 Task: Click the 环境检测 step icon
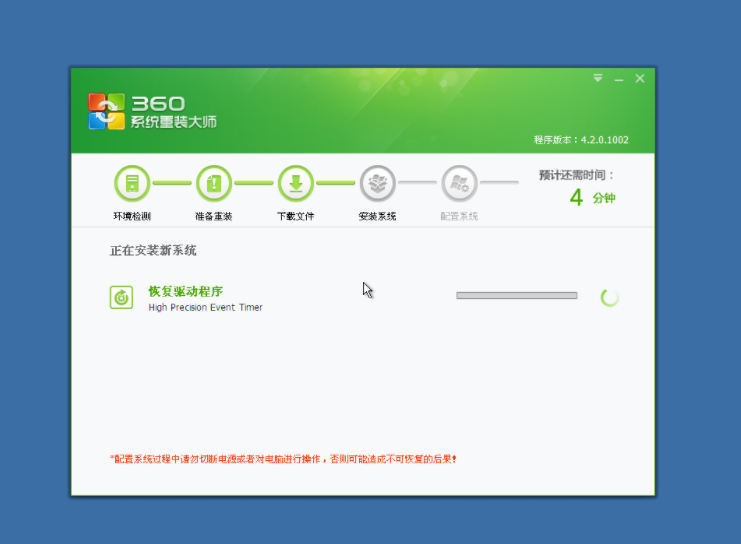pos(132,183)
